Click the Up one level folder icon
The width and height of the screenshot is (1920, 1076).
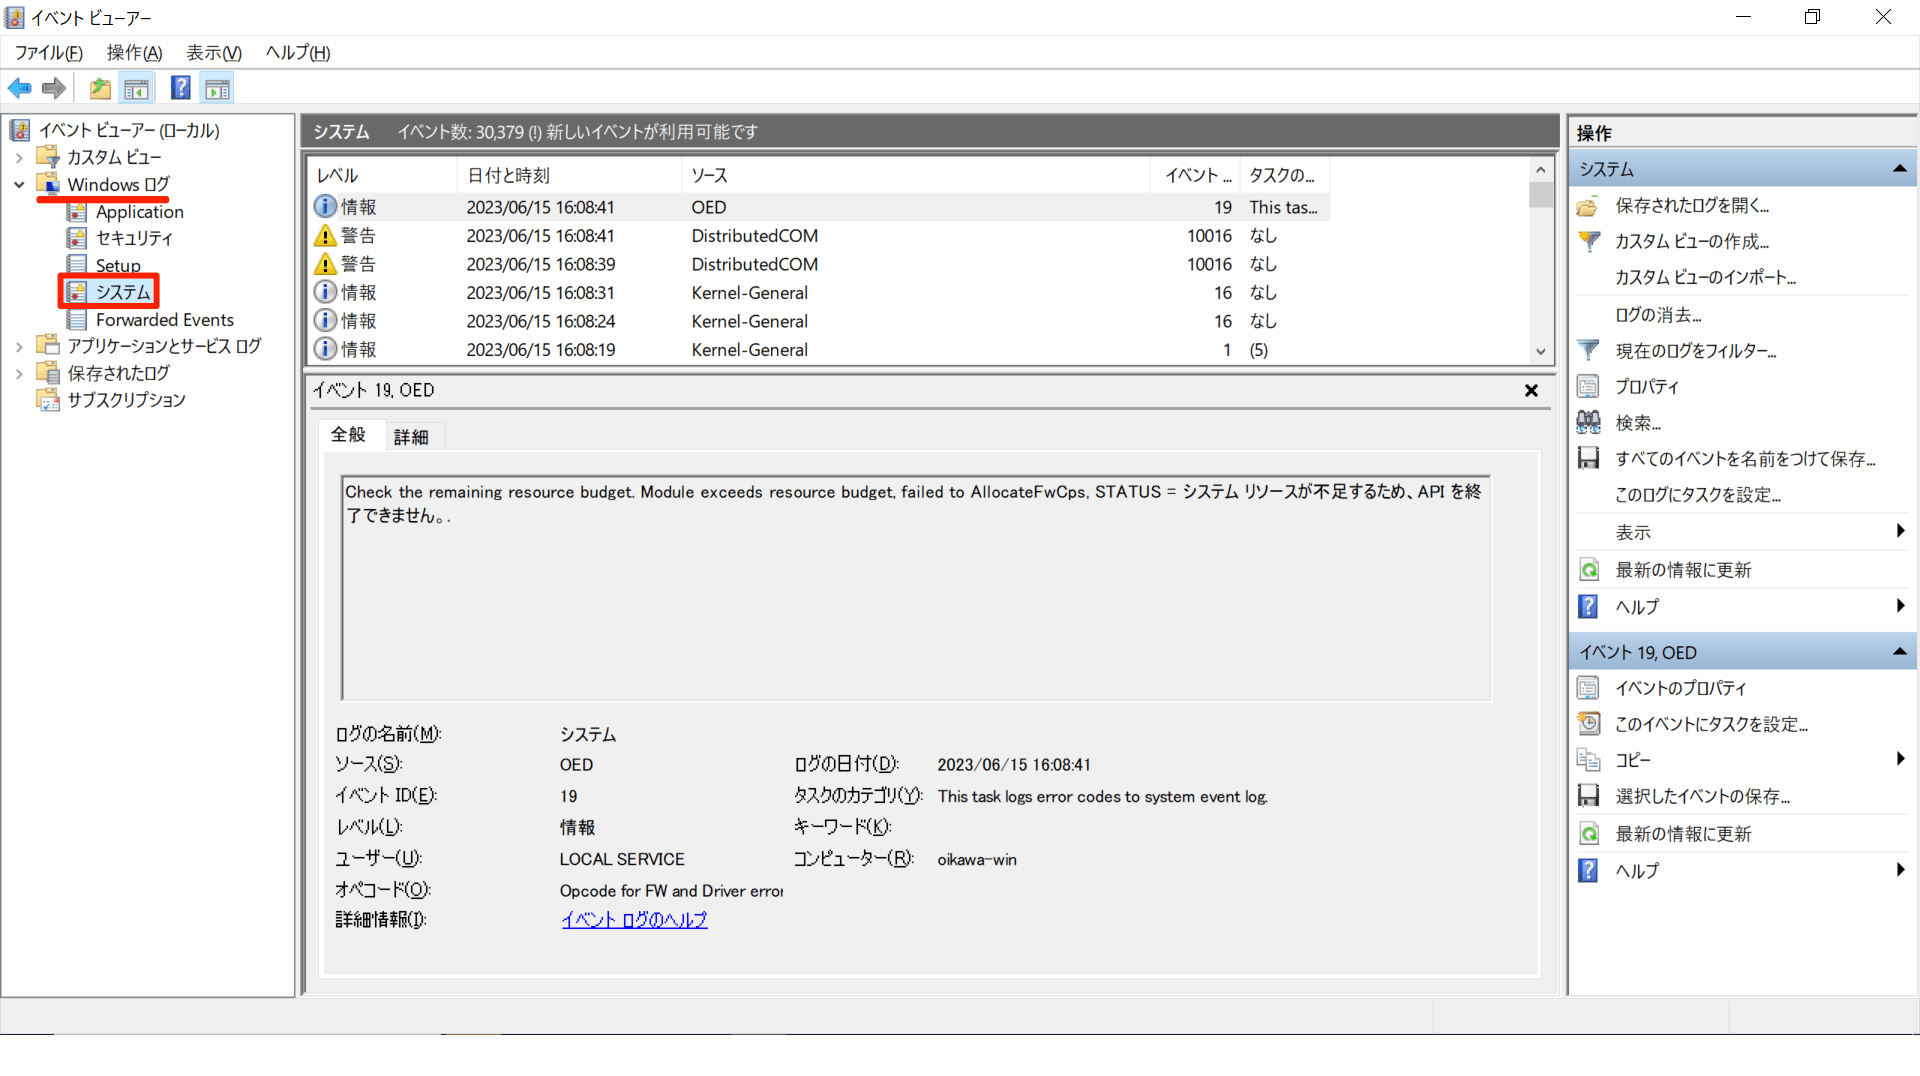coord(100,89)
